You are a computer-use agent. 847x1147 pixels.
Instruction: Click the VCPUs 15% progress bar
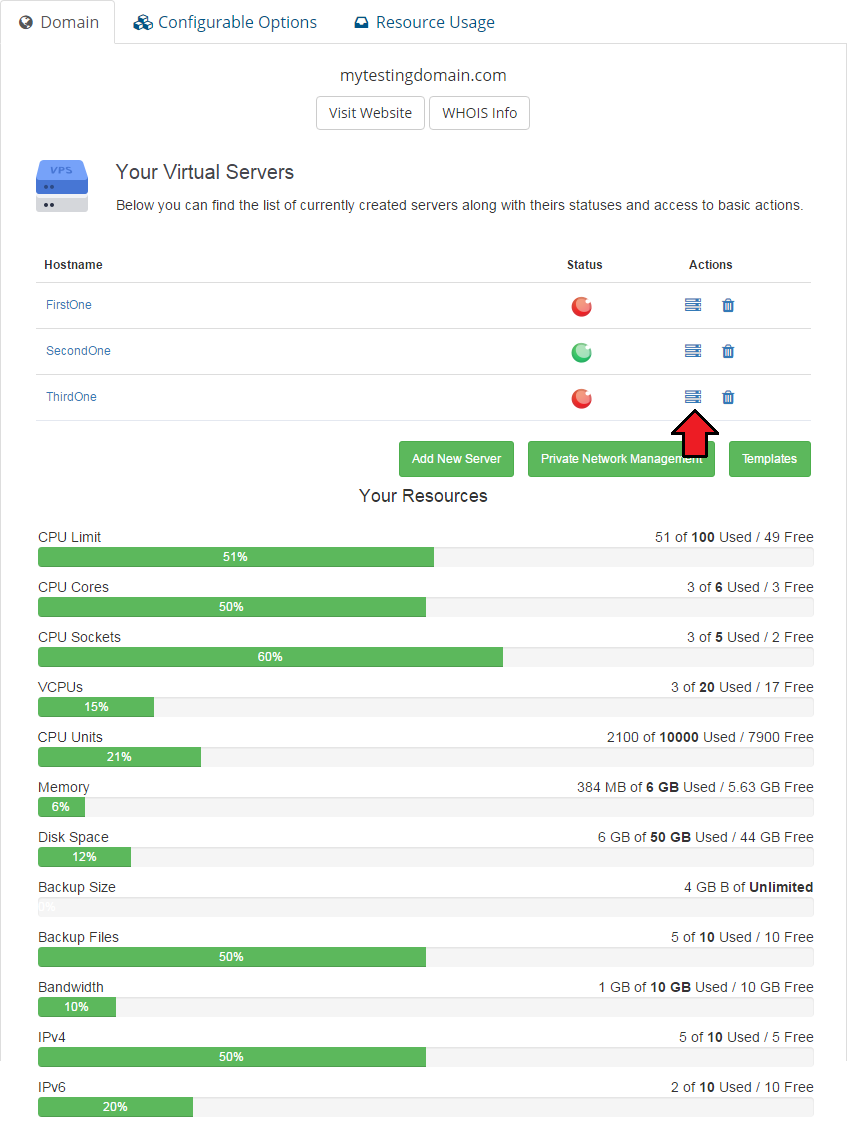[426, 707]
